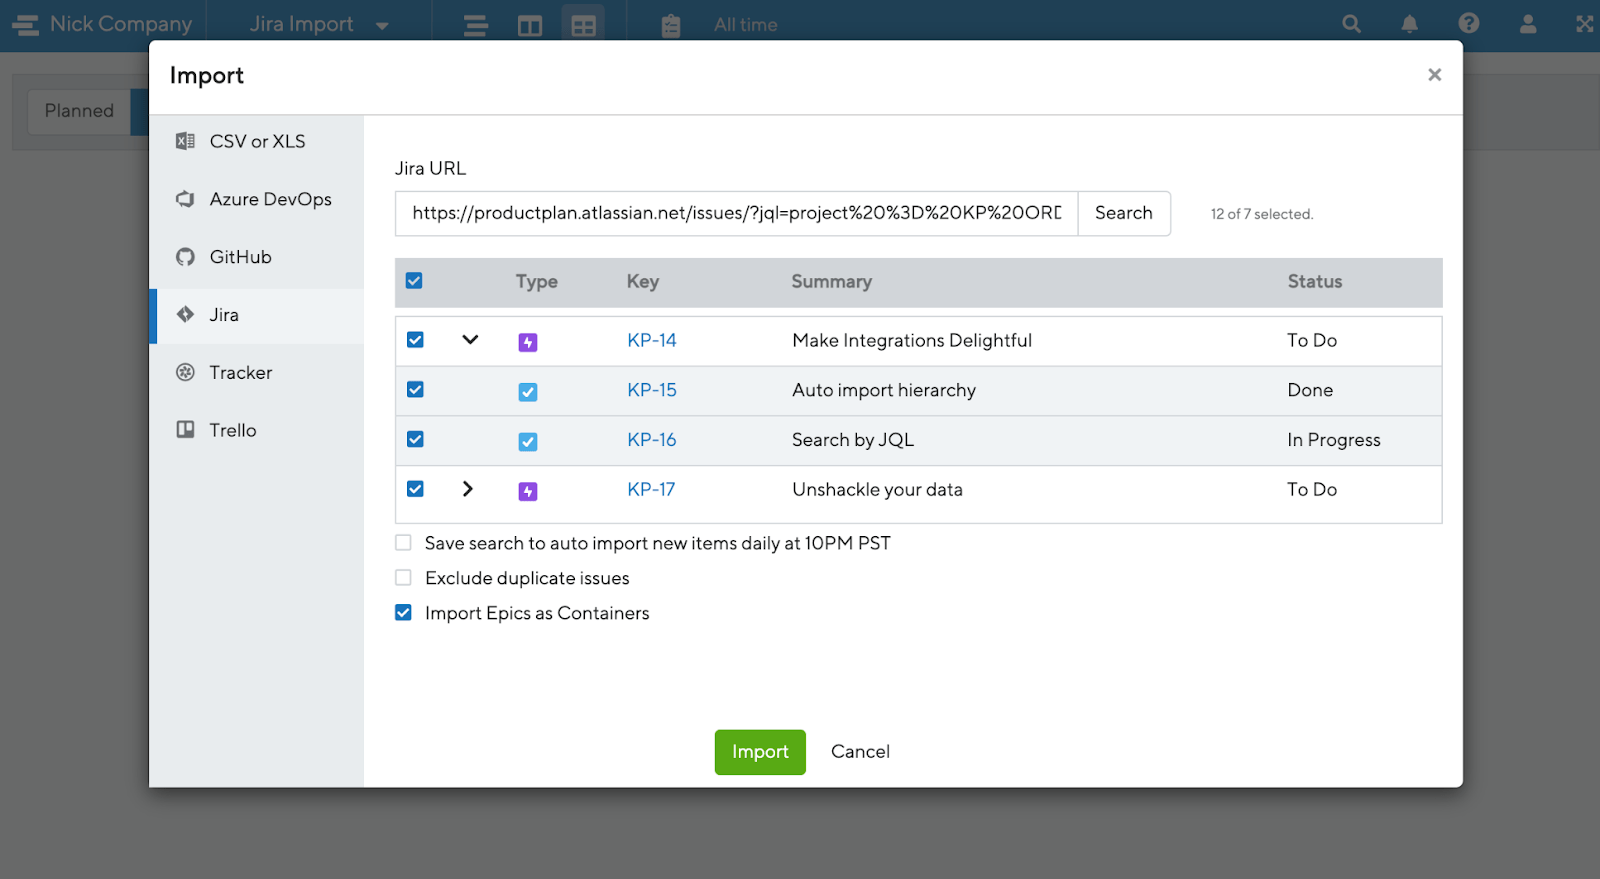The height and width of the screenshot is (879, 1600).
Task: Open the notifications bell
Action: [1409, 24]
